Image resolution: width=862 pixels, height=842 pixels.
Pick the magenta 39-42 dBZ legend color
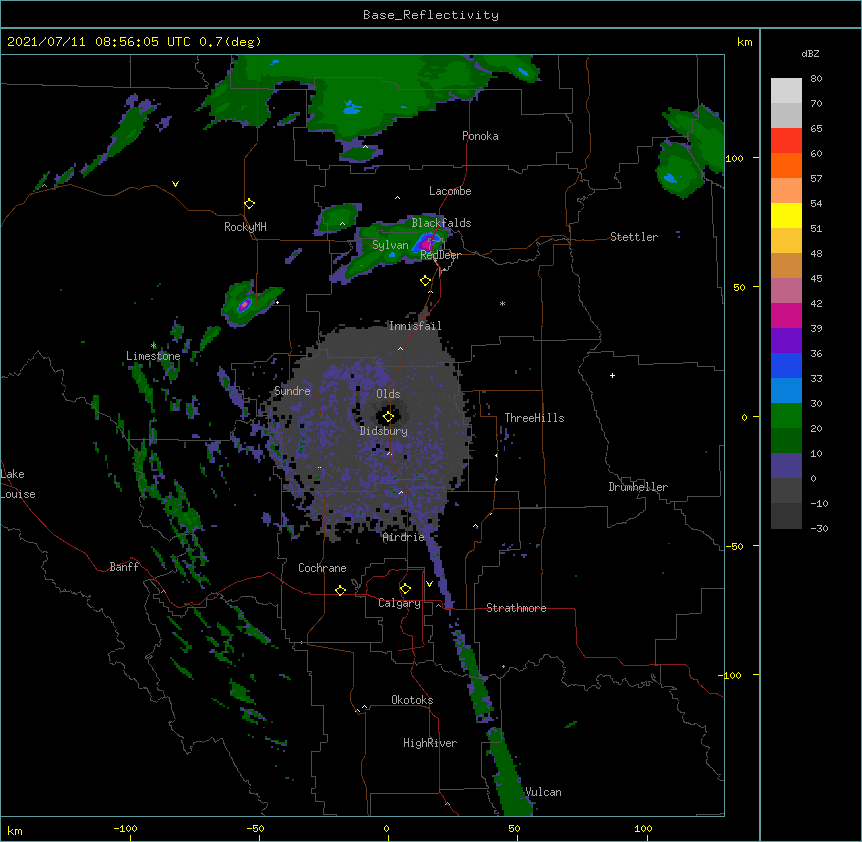click(x=786, y=315)
